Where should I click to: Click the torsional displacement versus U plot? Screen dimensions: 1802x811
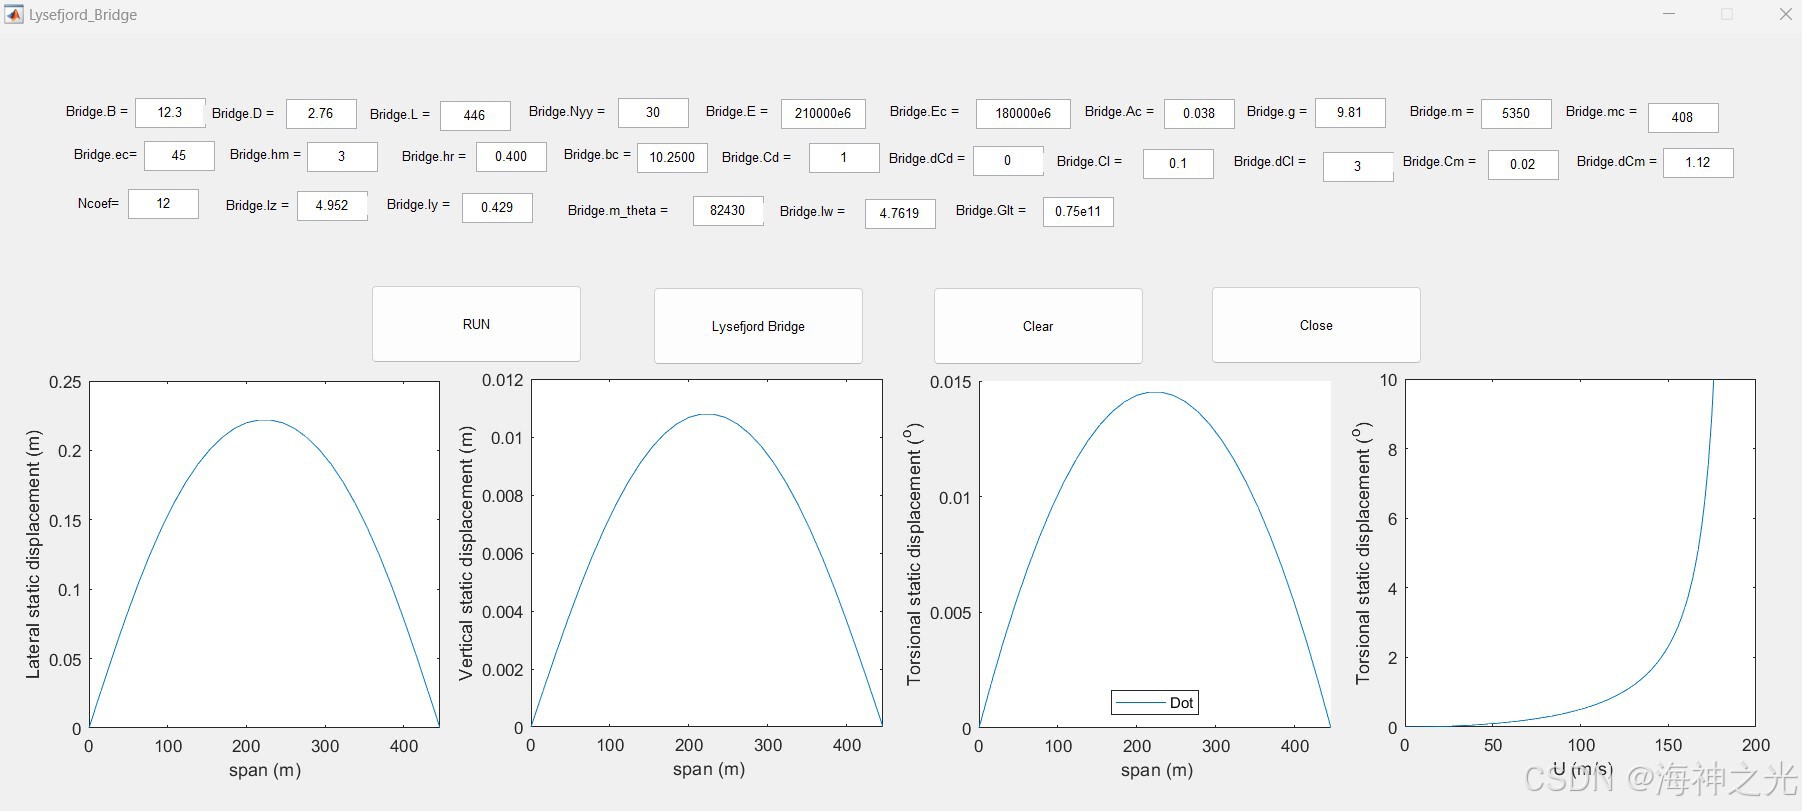click(1580, 553)
